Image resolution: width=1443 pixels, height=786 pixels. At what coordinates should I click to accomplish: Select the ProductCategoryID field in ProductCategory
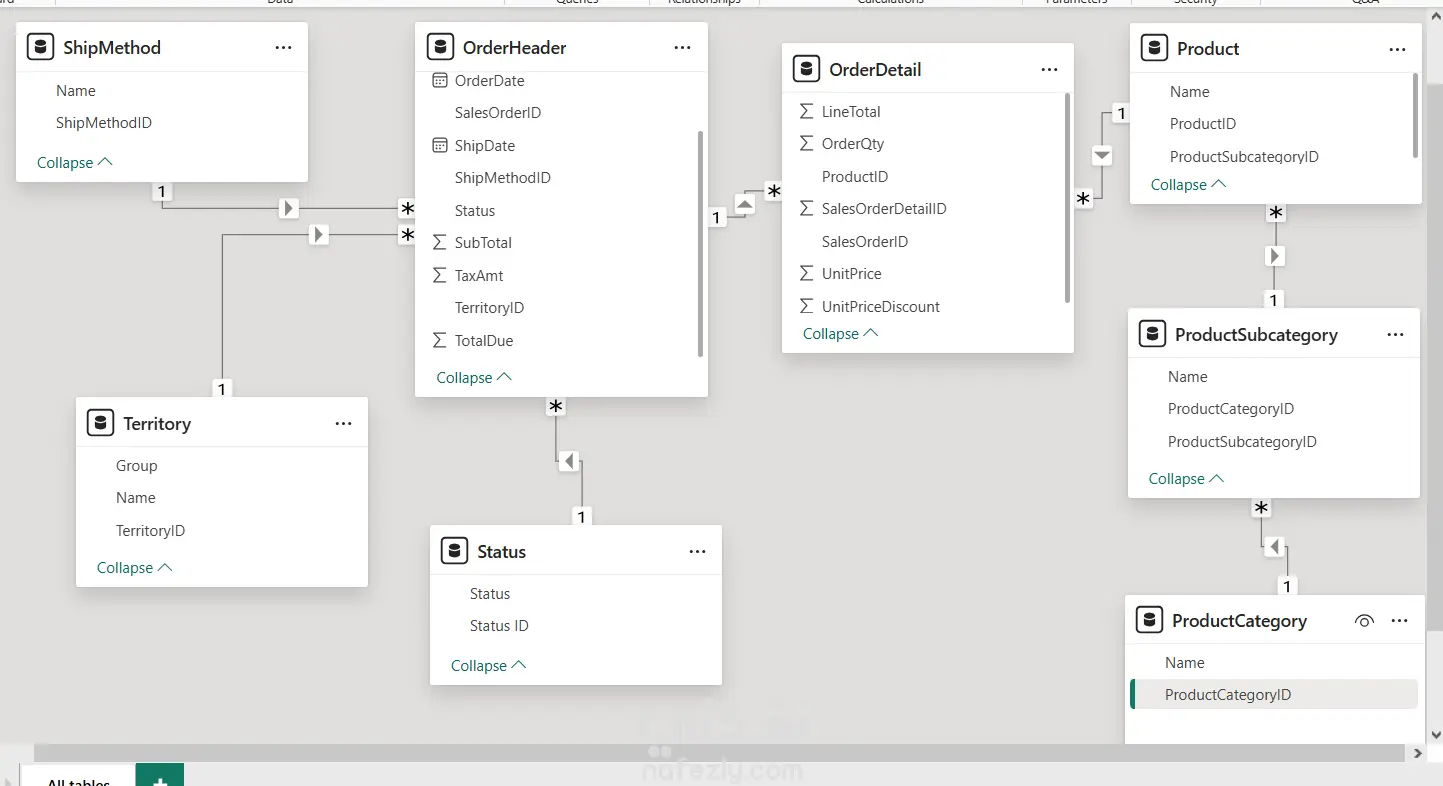(x=1227, y=695)
